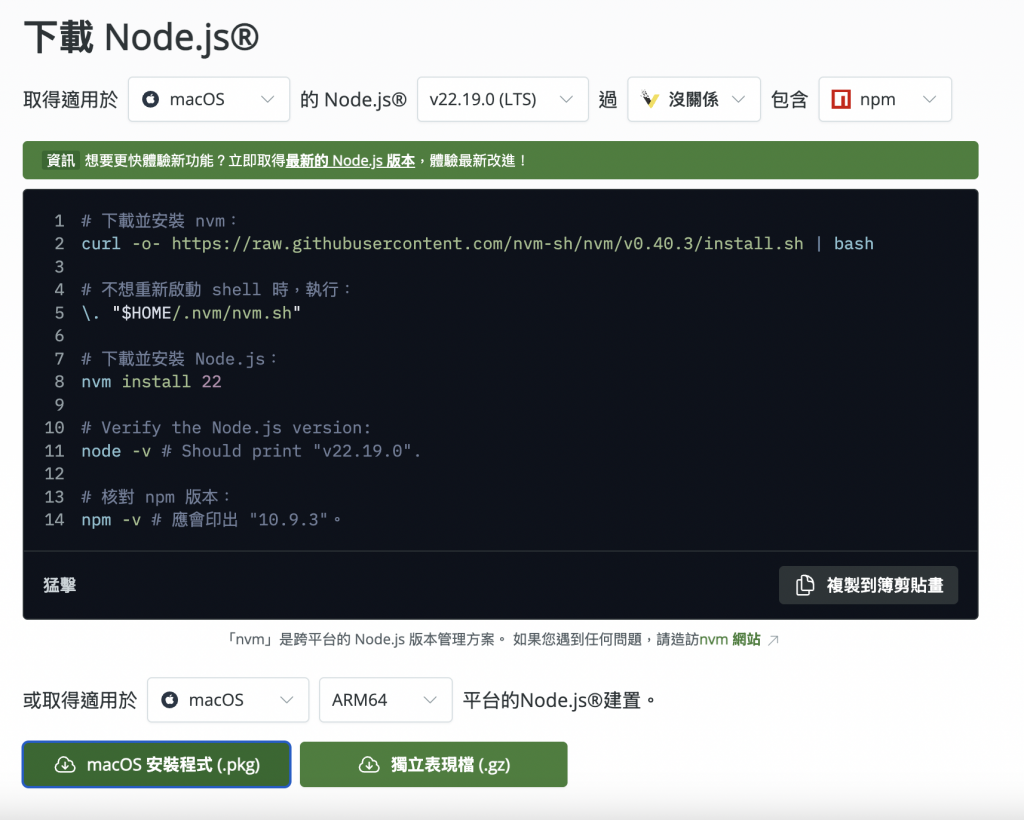The image size is (1024, 820).
Task: Click the Apple logo icon in top macOS dropdown
Action: [x=151, y=99]
